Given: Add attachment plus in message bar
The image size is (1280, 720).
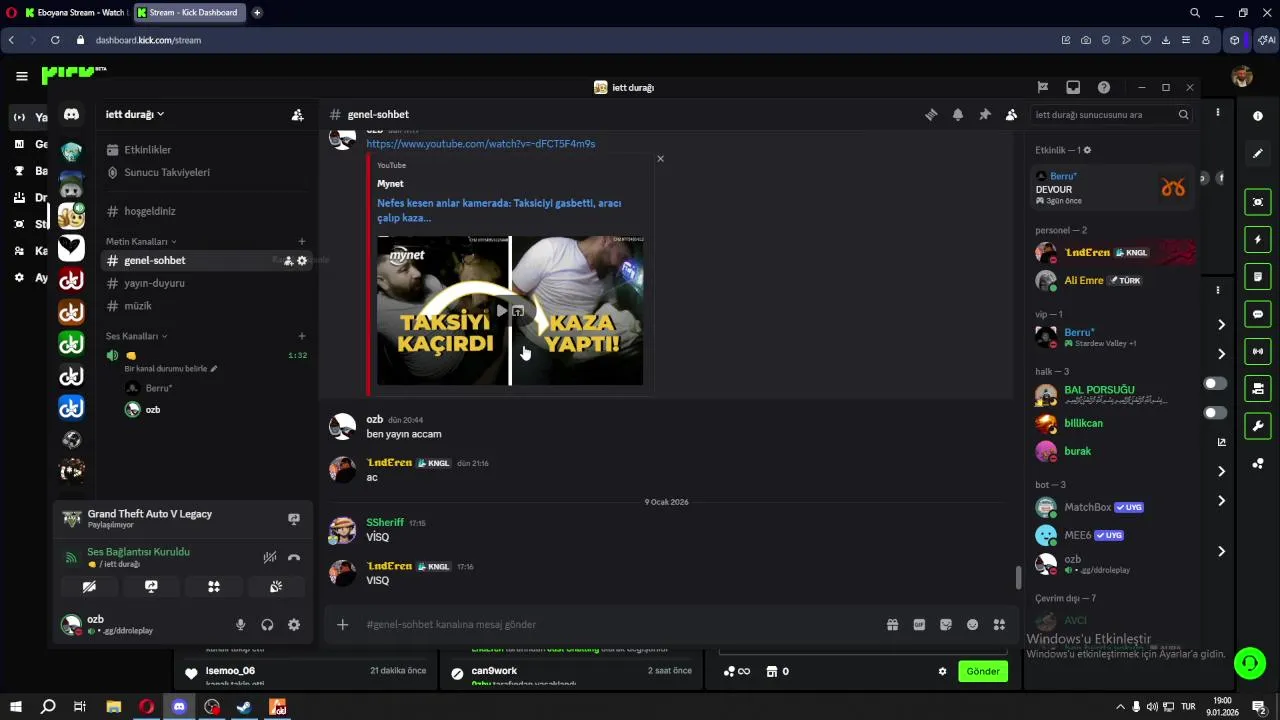Looking at the screenshot, I should pyautogui.click(x=342, y=625).
